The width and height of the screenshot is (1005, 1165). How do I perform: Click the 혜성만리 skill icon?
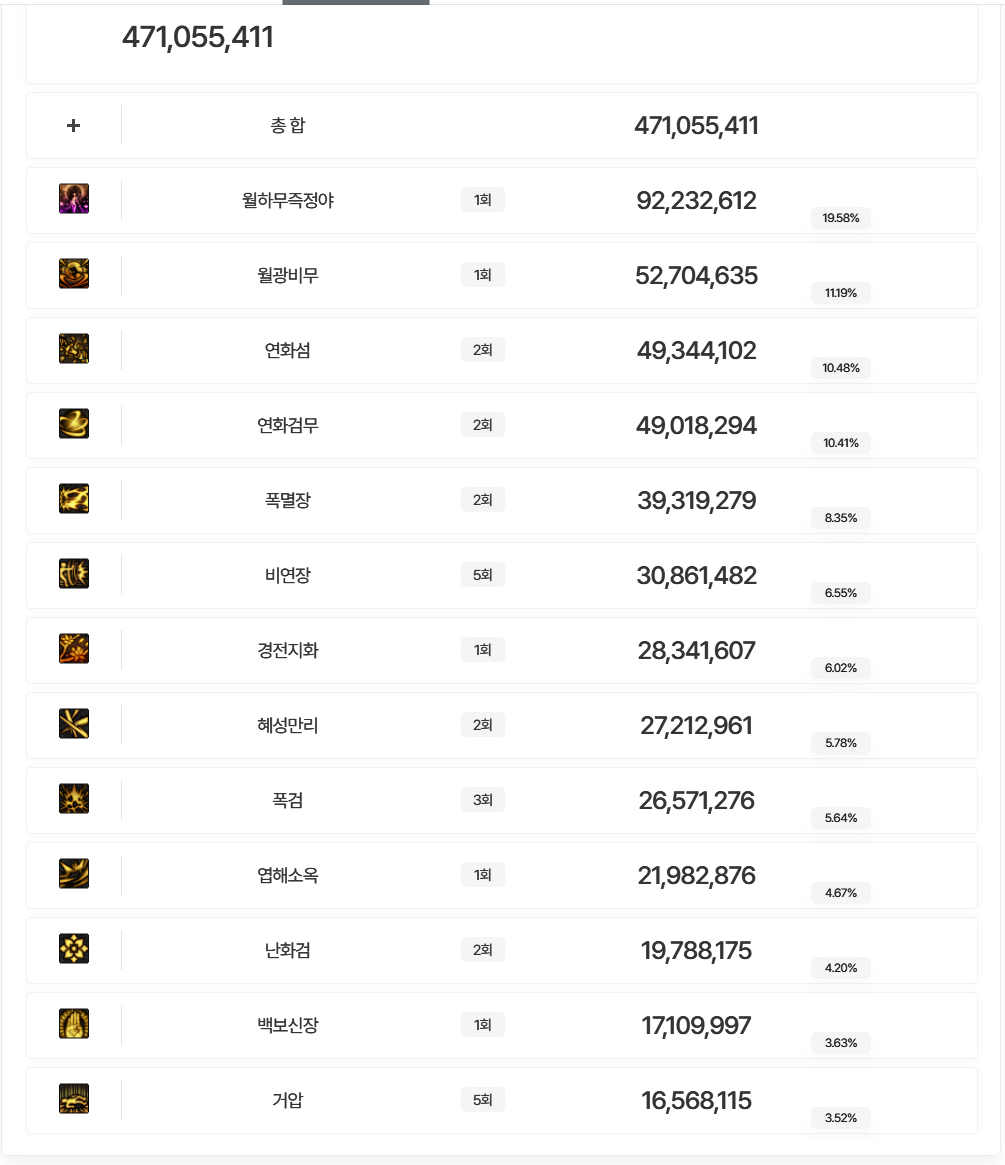tap(74, 724)
